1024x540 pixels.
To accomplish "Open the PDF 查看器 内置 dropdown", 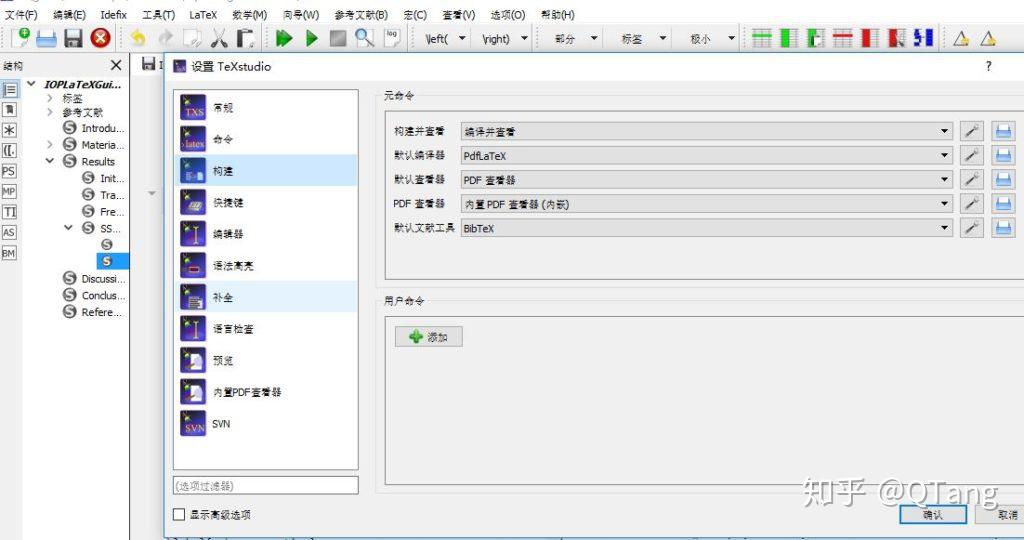I will pos(707,204).
